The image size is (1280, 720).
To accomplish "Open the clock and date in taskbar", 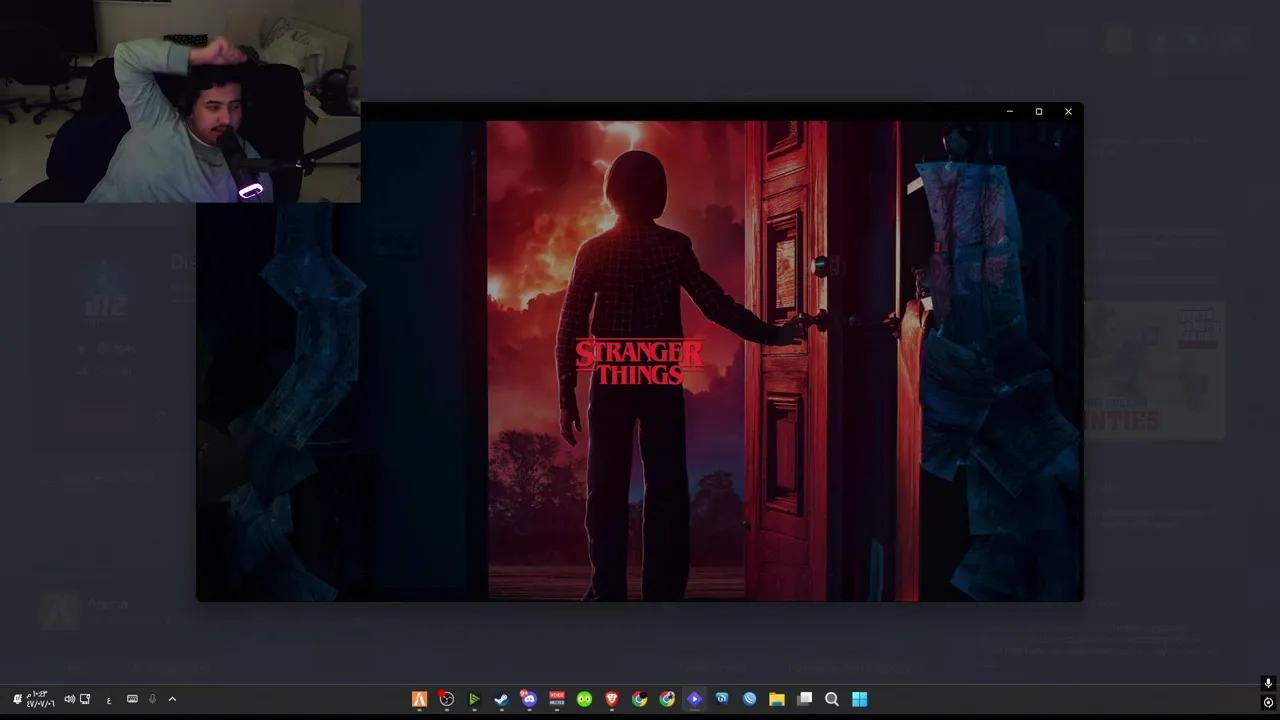I will (41, 699).
